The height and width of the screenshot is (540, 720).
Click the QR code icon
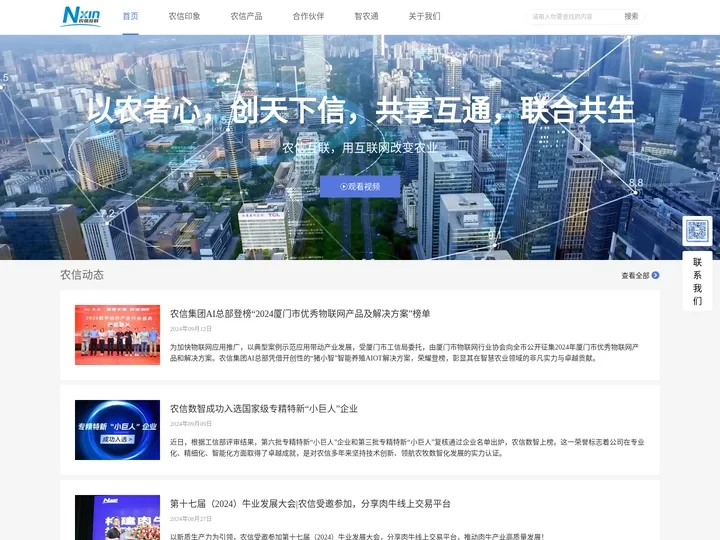pos(697,231)
